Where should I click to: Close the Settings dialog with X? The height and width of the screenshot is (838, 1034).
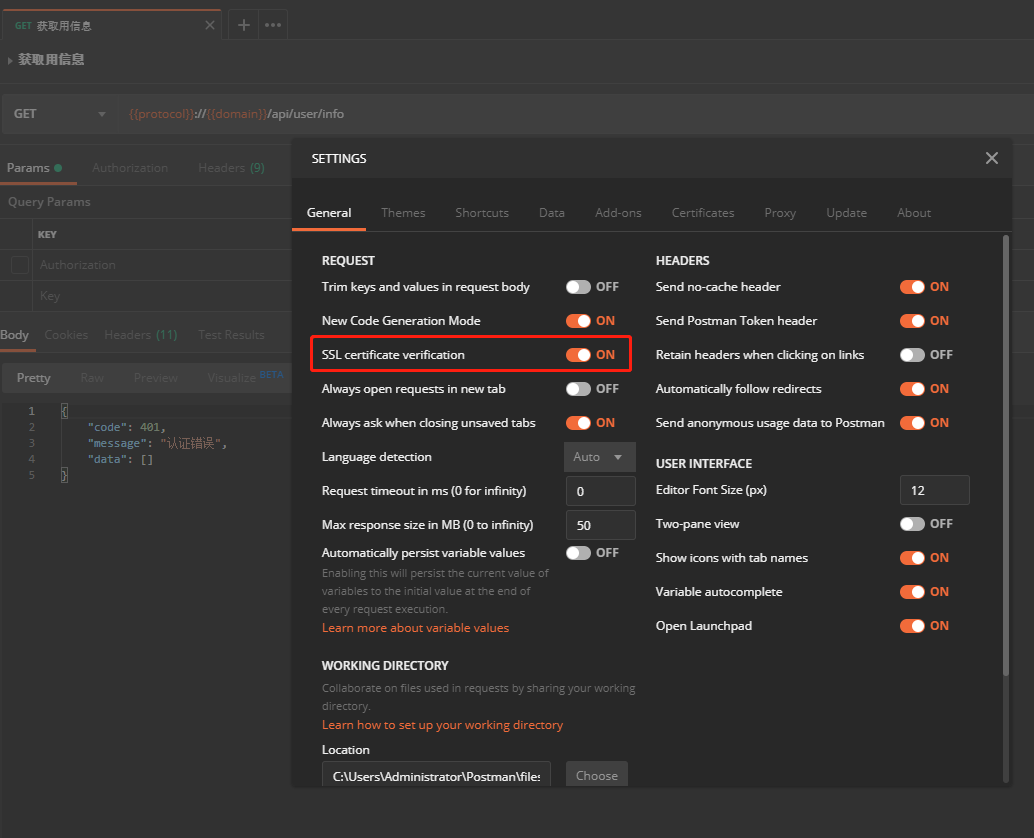tap(991, 158)
